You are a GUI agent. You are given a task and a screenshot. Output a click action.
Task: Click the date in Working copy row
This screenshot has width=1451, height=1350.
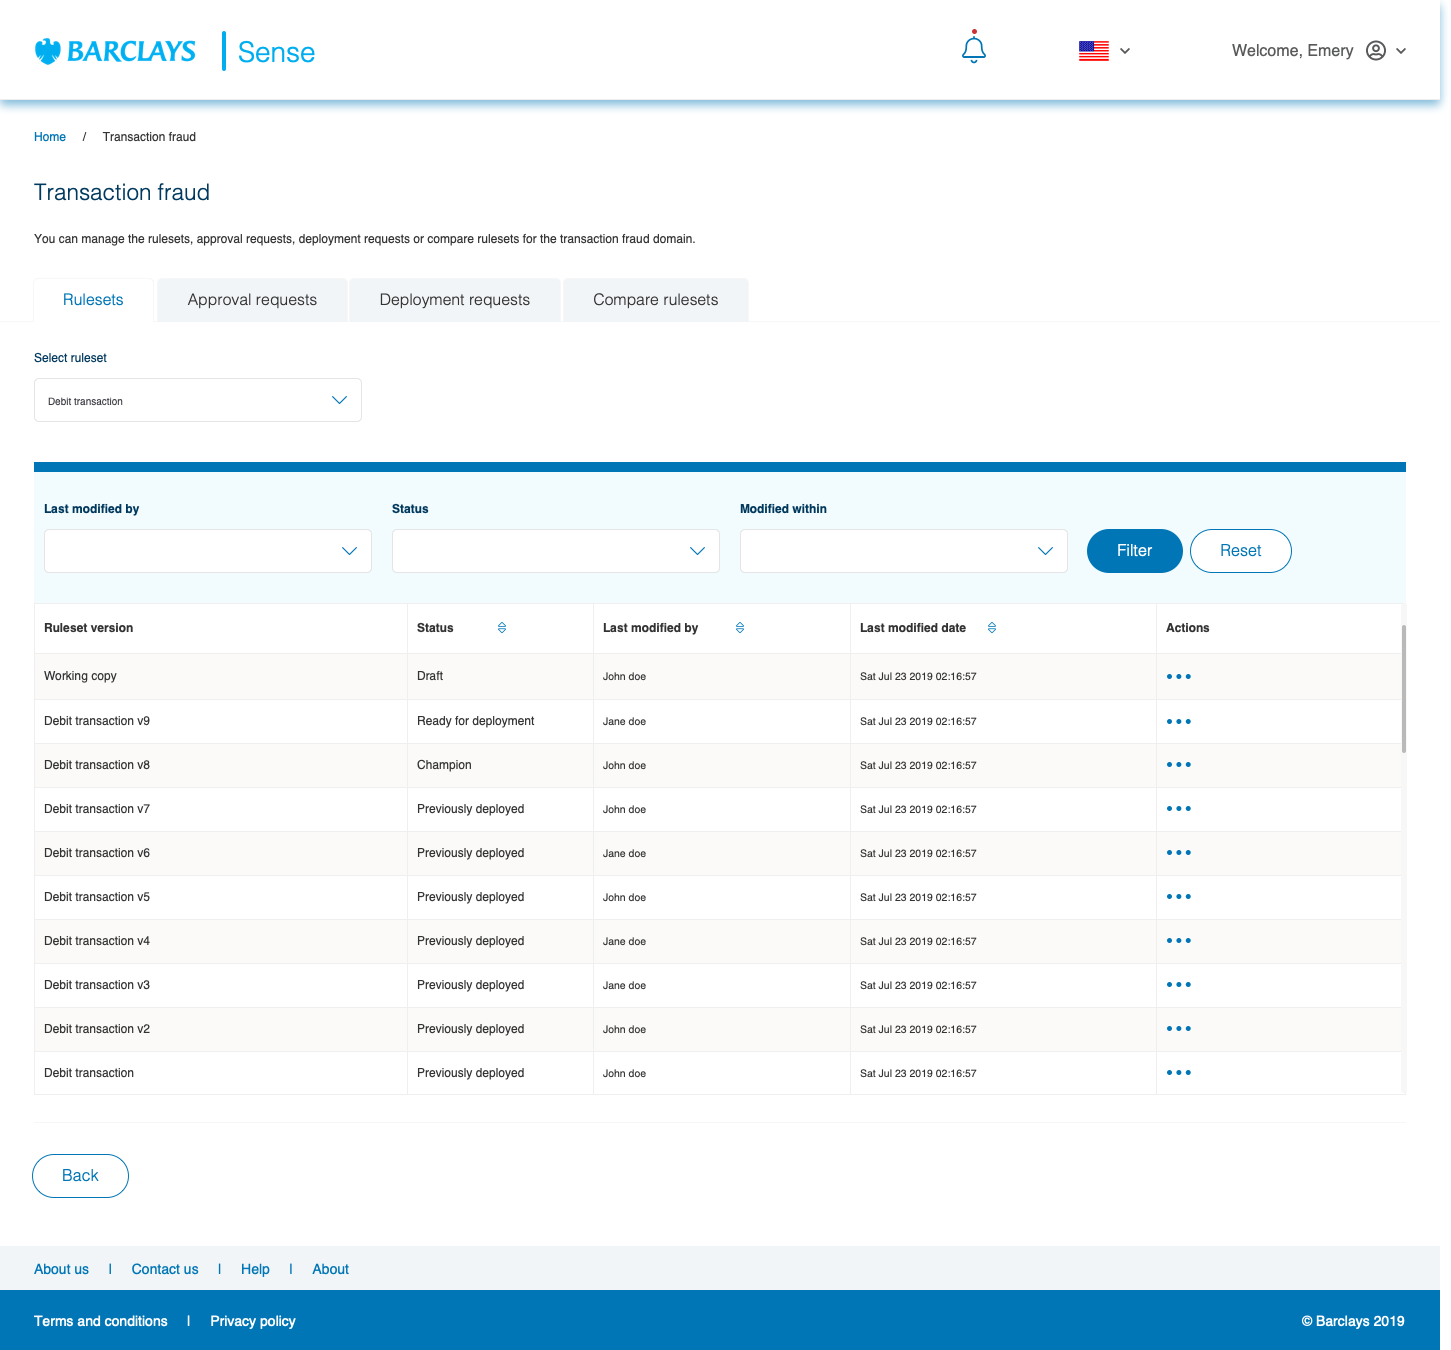point(918,677)
